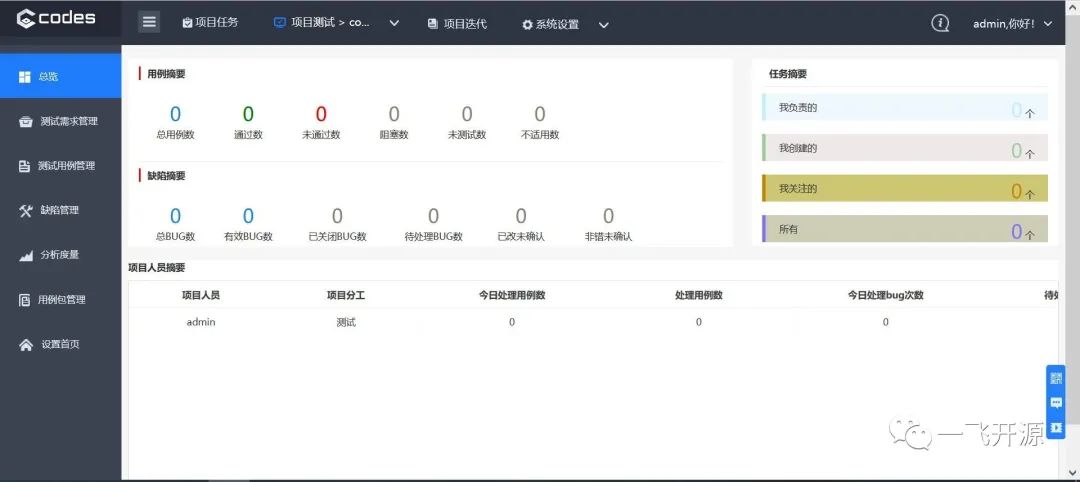Click the 设置首页 home icon
The width and height of the screenshot is (1080, 482).
click(x=25, y=345)
